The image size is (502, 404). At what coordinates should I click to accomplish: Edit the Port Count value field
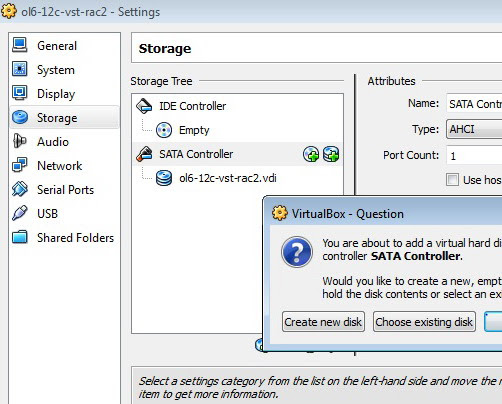[474, 155]
